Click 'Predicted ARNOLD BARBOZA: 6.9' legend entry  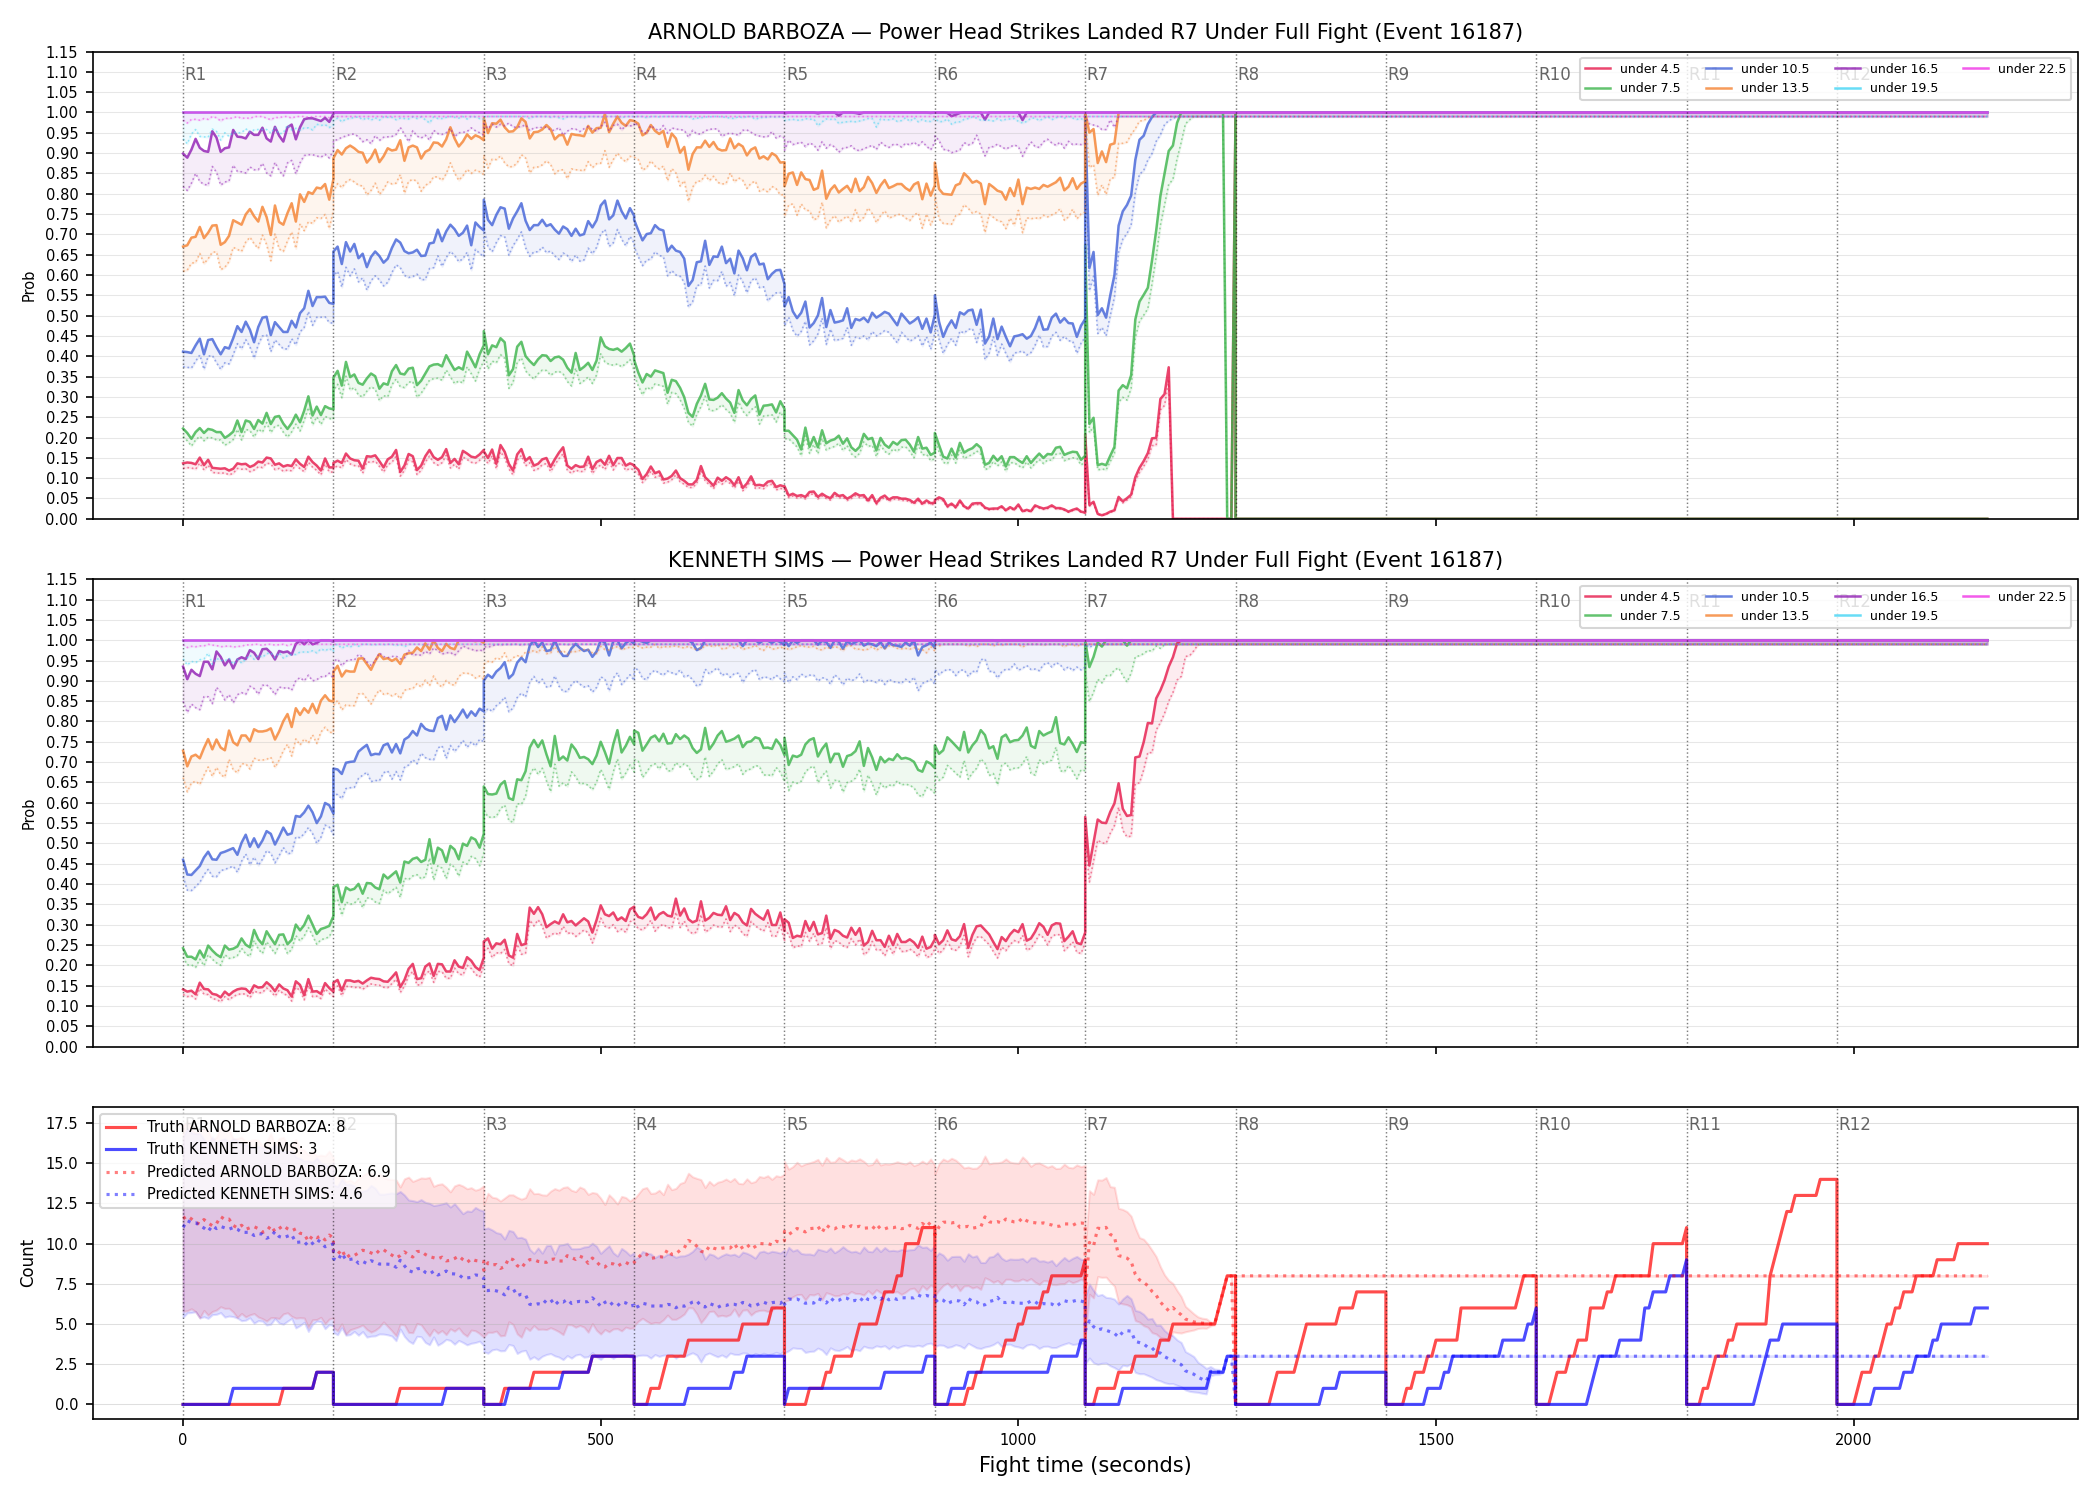point(247,1171)
